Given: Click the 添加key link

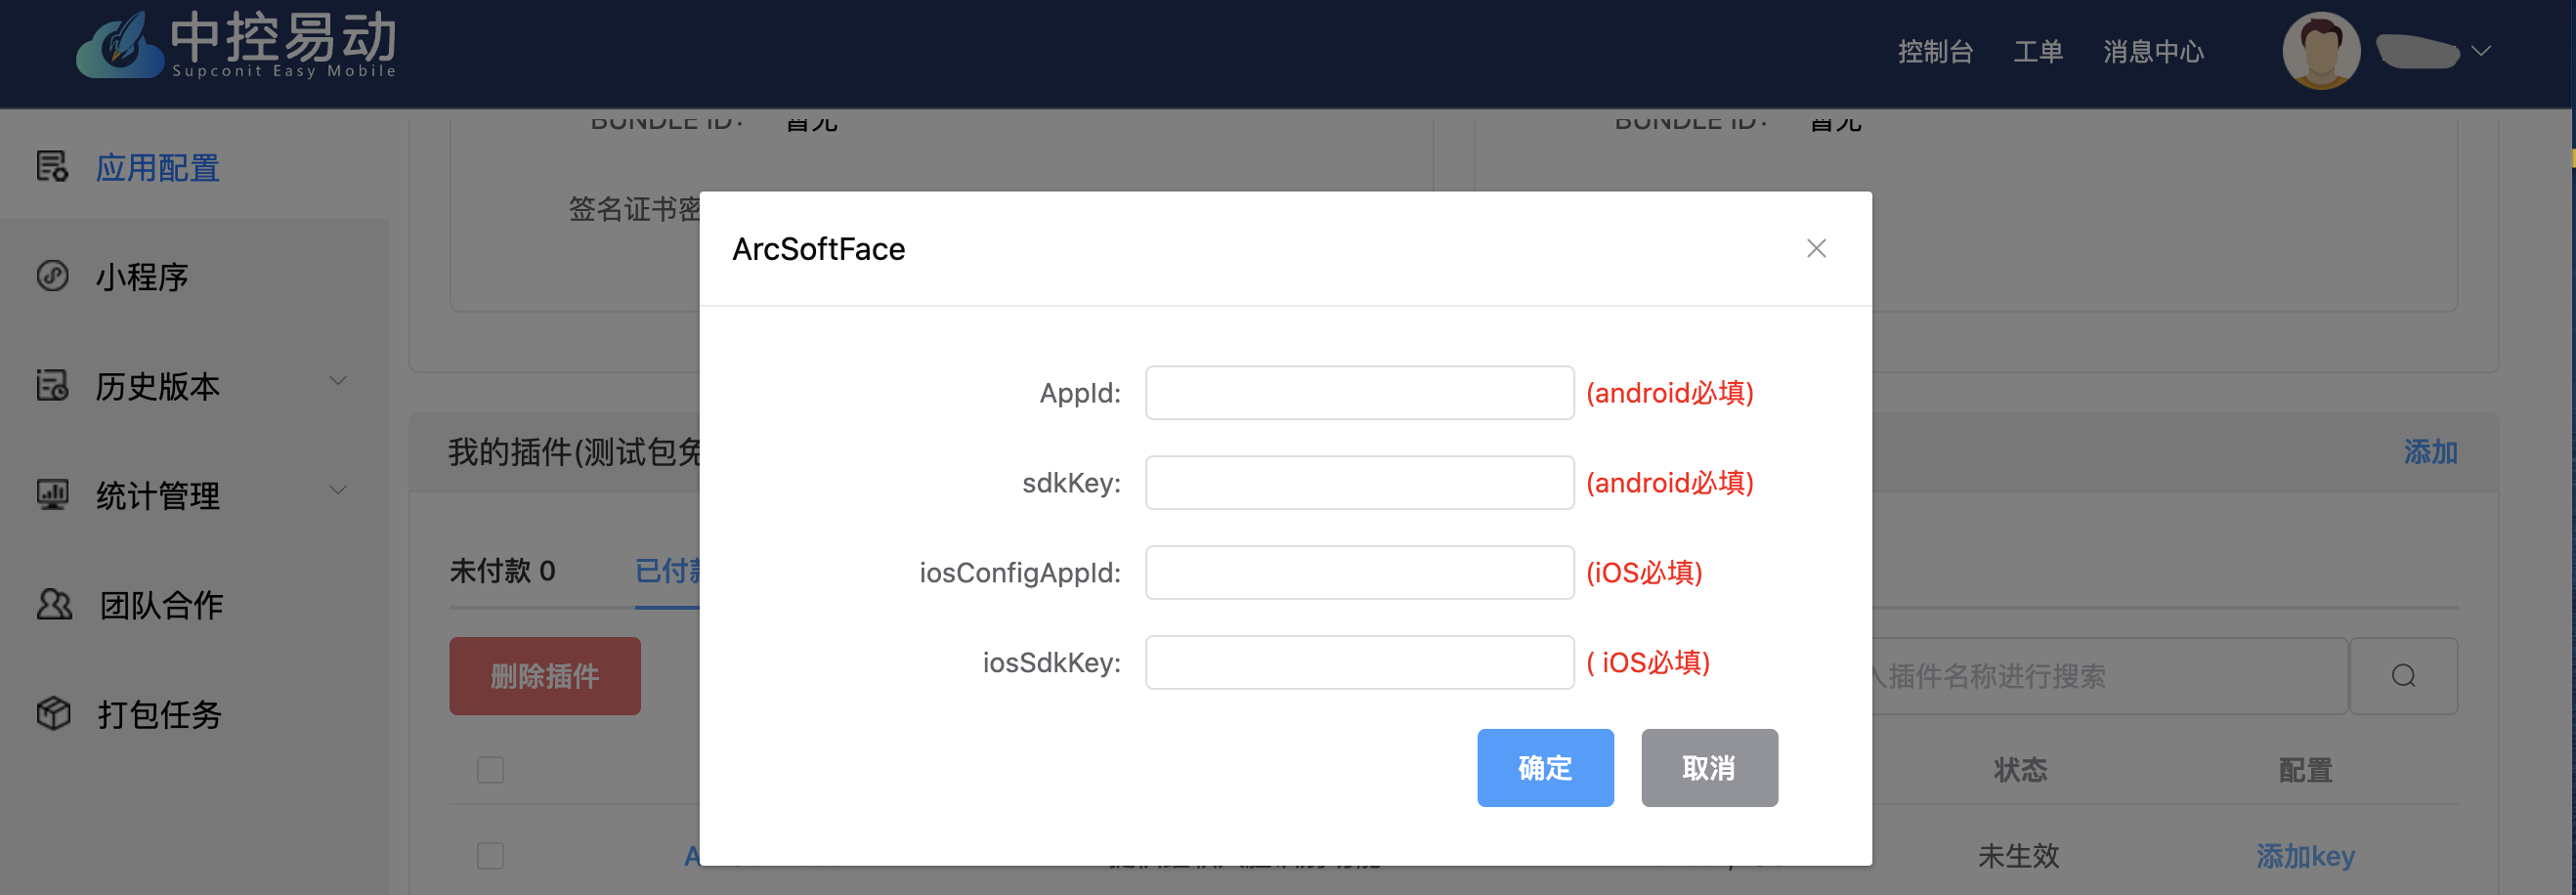Looking at the screenshot, I should [2305, 856].
